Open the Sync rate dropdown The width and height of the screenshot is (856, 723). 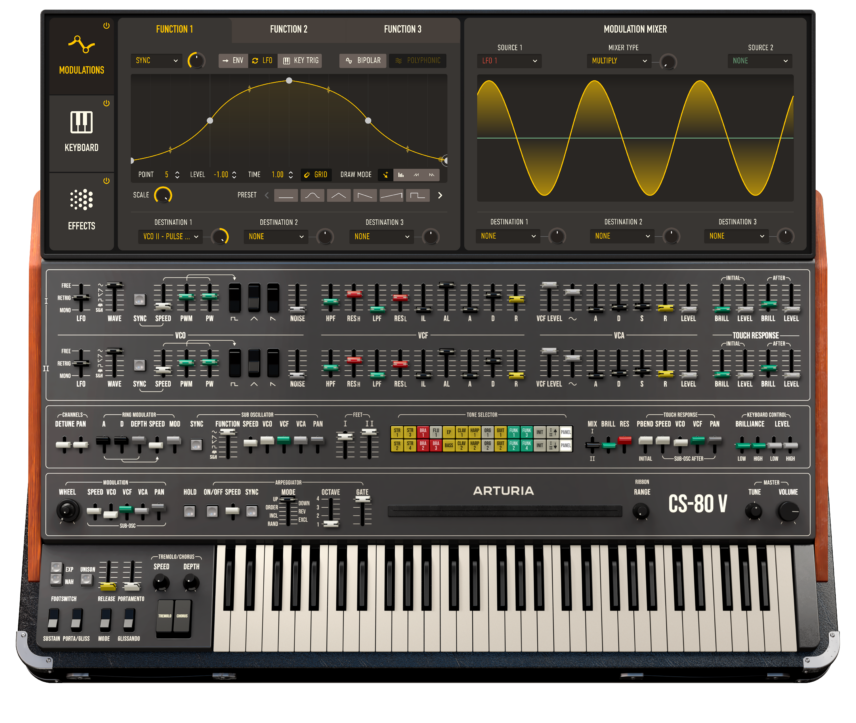click(x=157, y=61)
